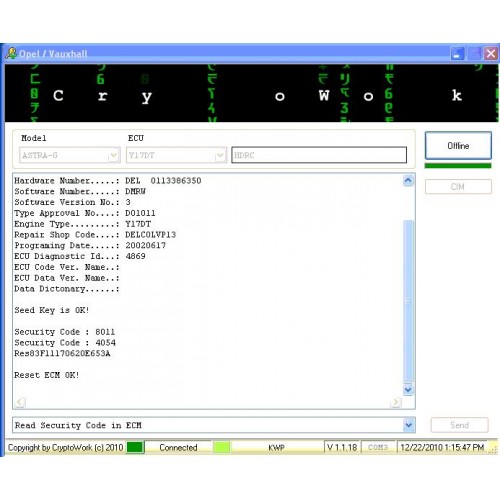Click the light green KWP status indicator
This screenshot has width=500, height=500.
coord(222,447)
